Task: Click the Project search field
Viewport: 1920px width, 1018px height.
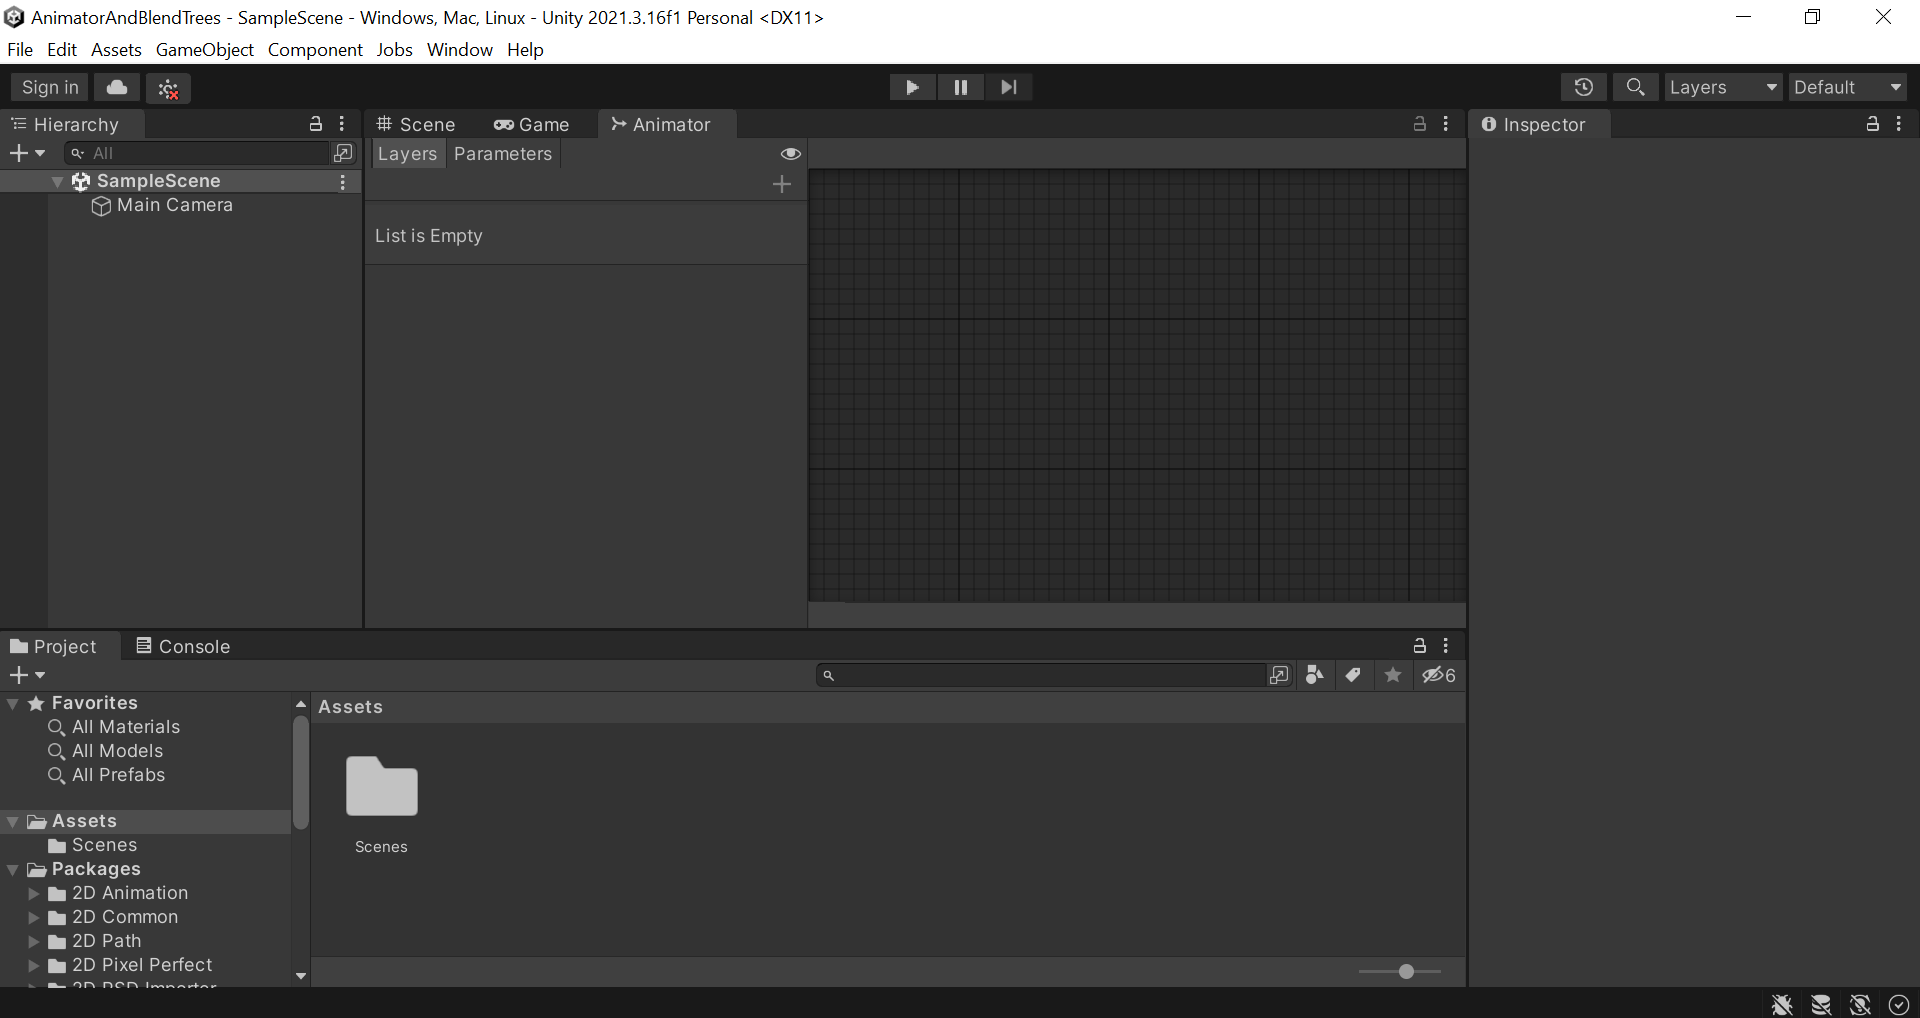Action: coord(1041,675)
